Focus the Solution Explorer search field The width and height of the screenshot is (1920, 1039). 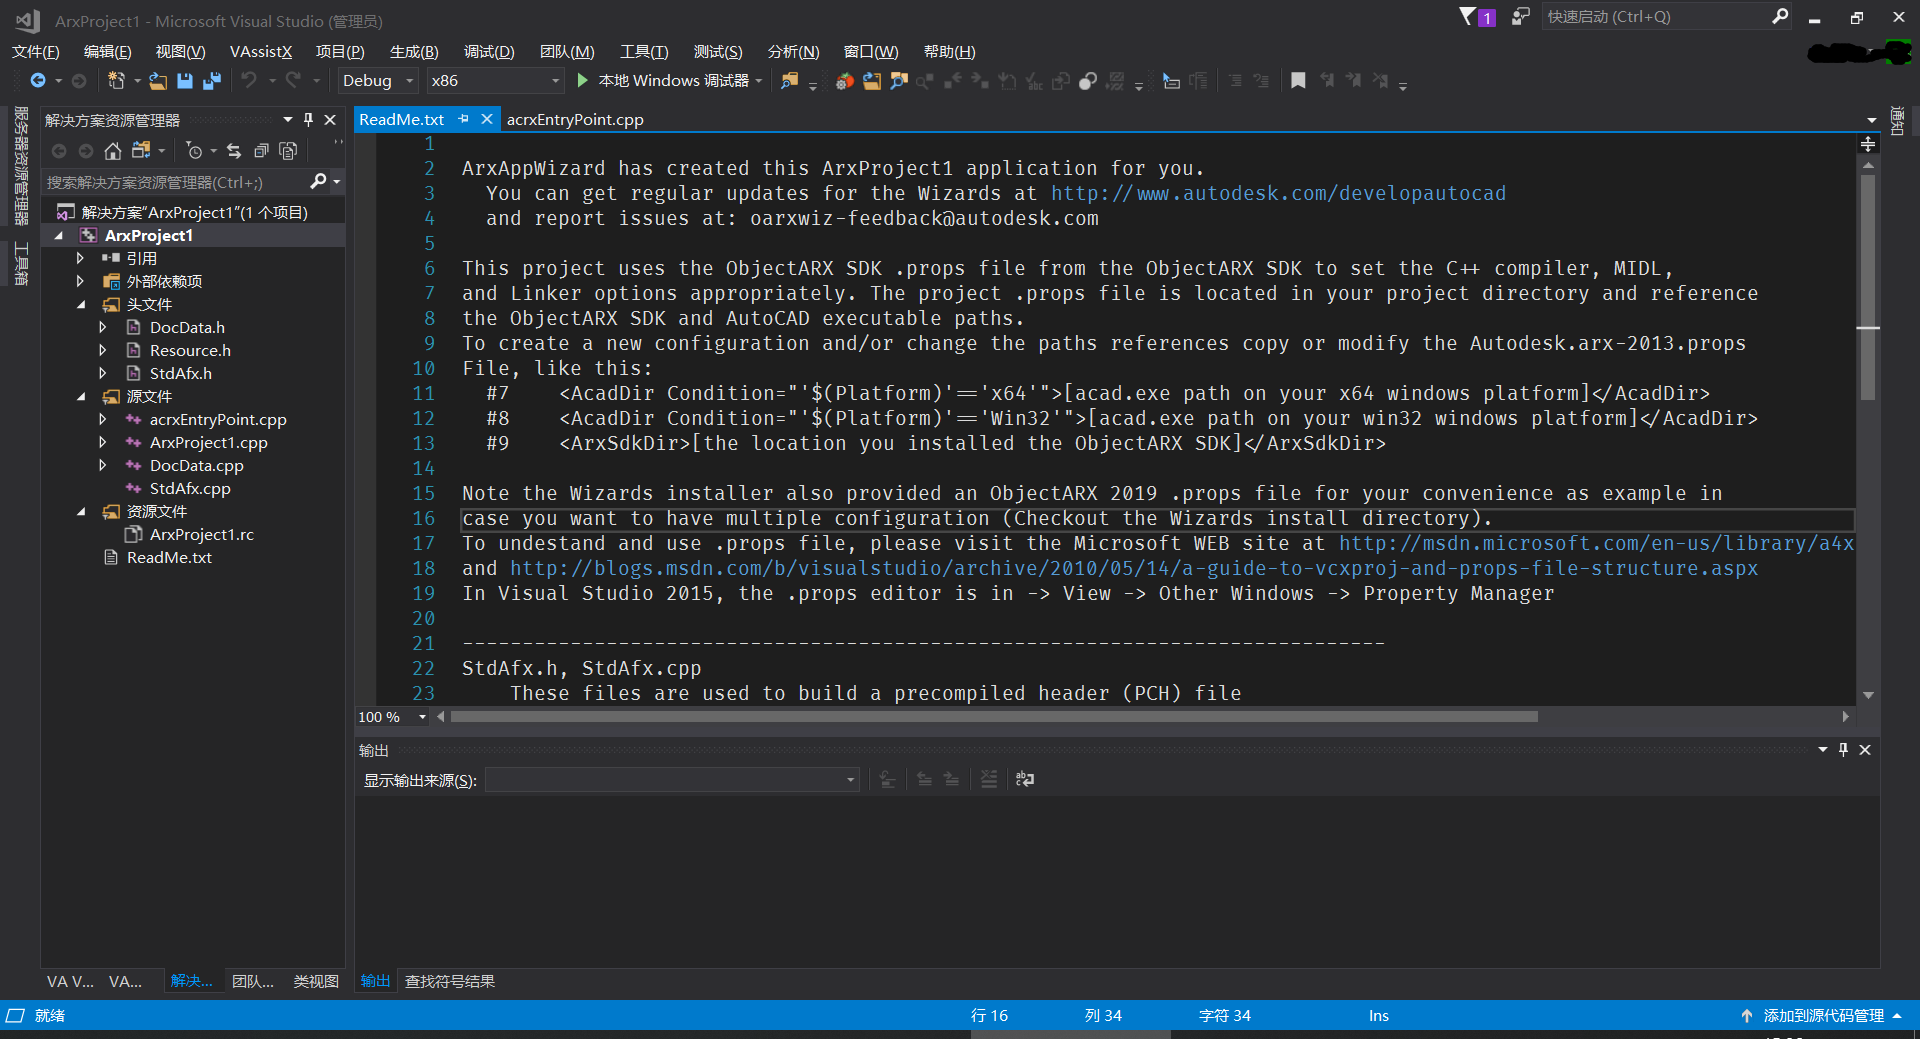176,182
